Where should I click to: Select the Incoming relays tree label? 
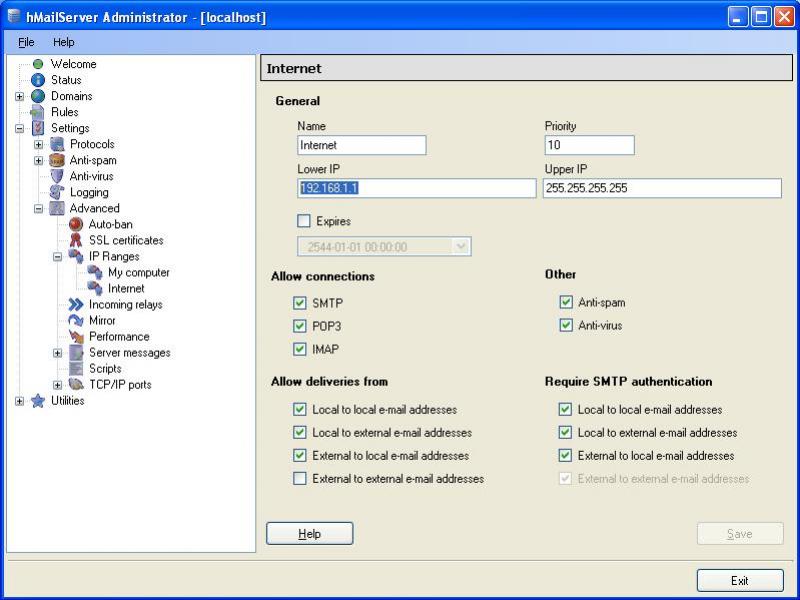point(126,305)
